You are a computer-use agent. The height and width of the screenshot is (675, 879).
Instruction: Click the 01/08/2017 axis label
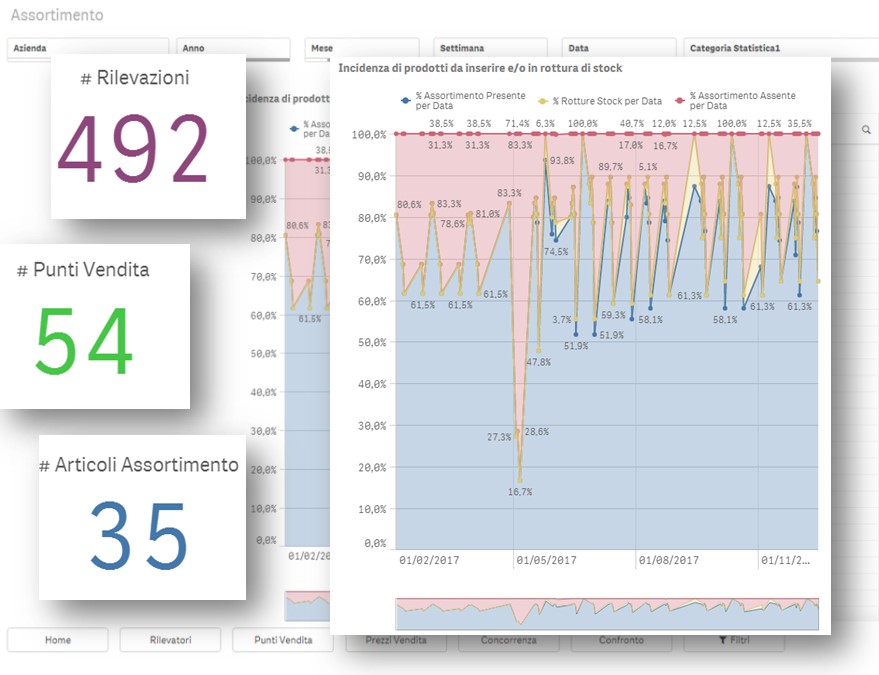pos(668,560)
